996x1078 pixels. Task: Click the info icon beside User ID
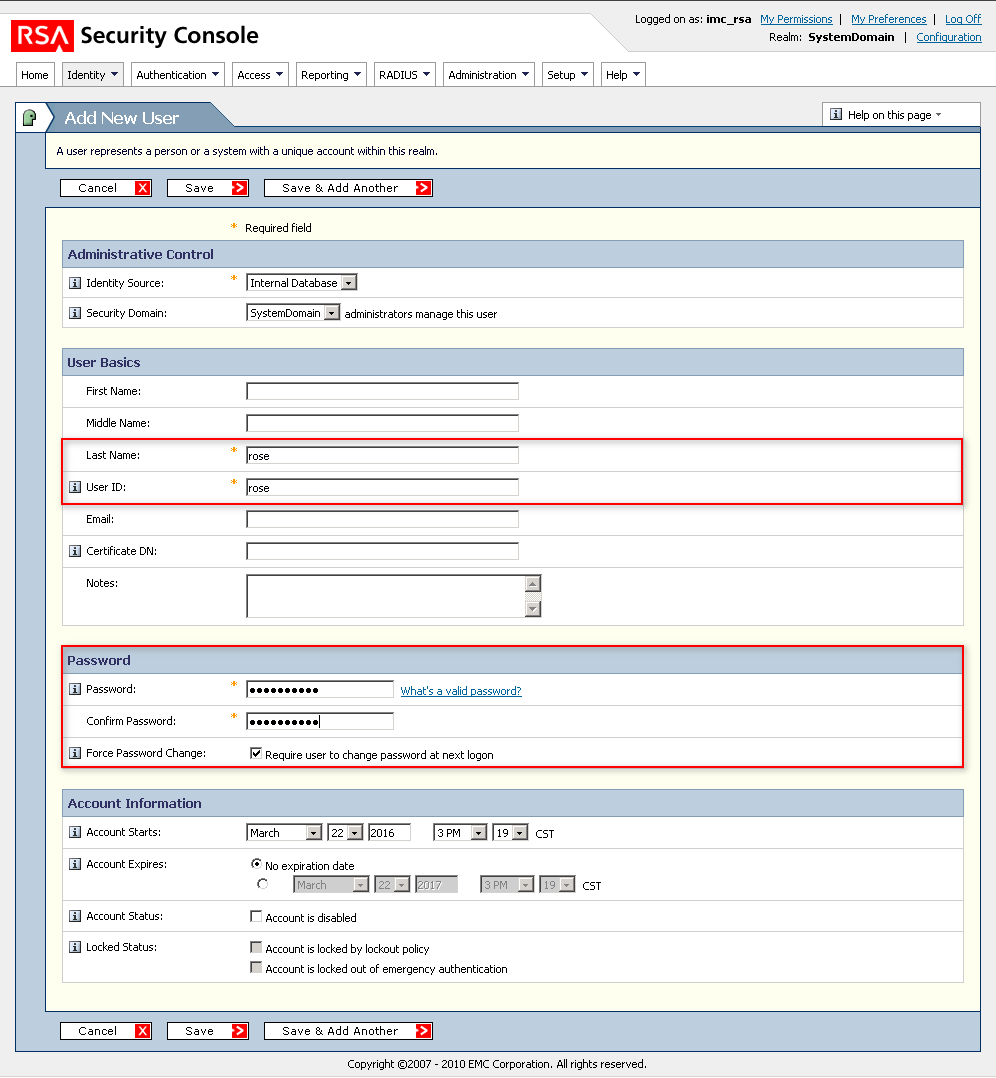point(75,487)
